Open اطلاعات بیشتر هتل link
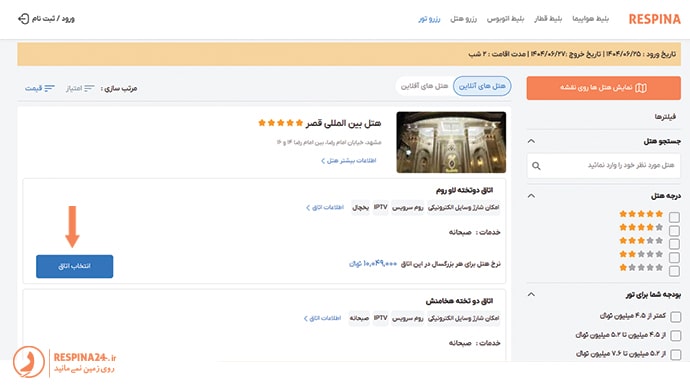Screen dimensions: 690x385 (x=349, y=161)
